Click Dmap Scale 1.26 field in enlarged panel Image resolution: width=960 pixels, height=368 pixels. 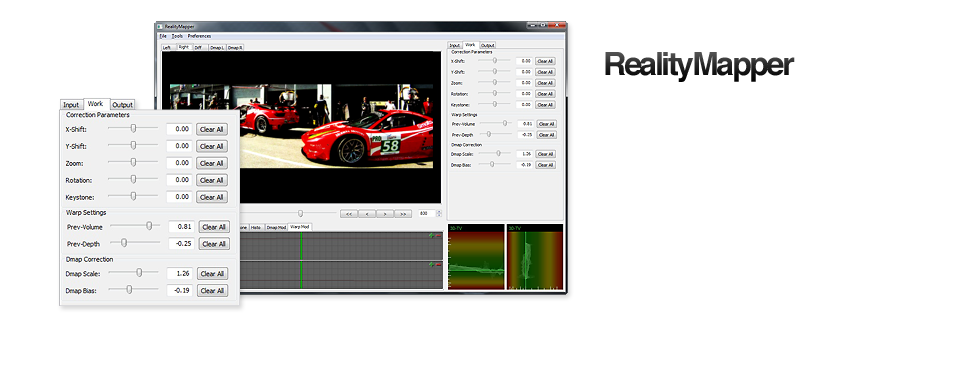[180, 274]
